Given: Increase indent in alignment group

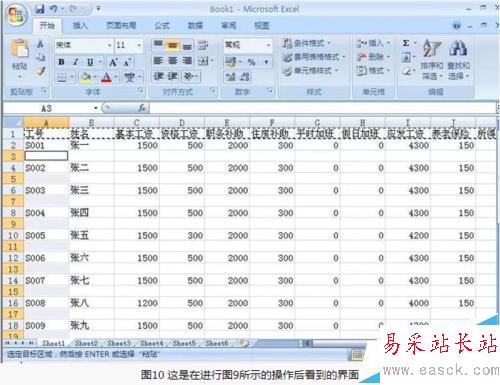Looking at the screenshot, I should tap(172, 76).
